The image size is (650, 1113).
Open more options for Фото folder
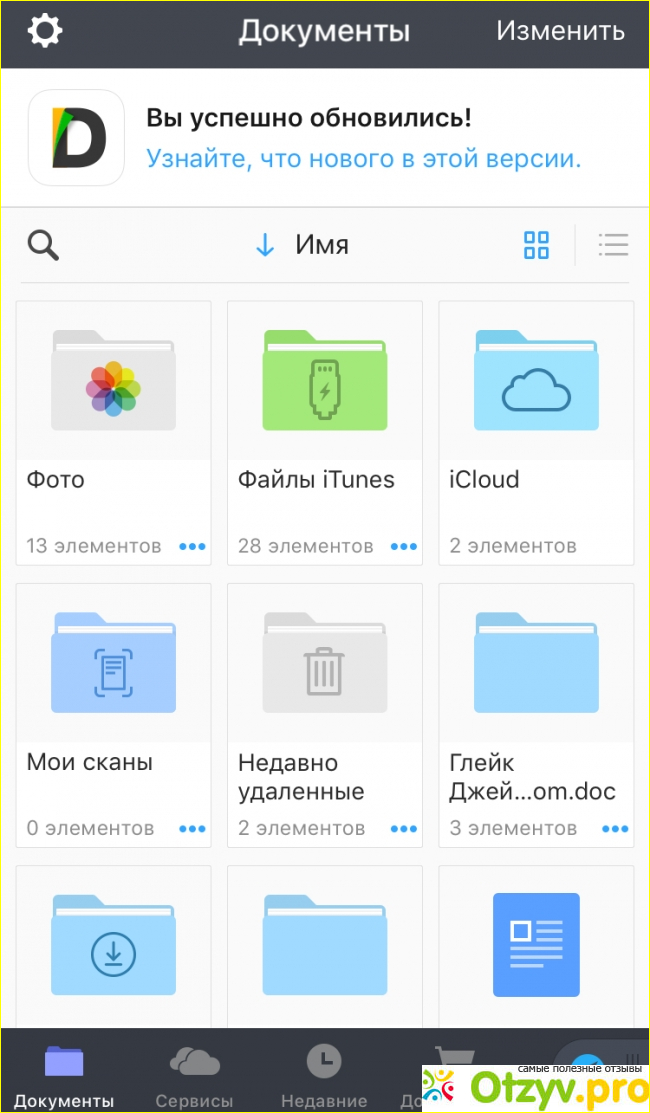coord(192,546)
